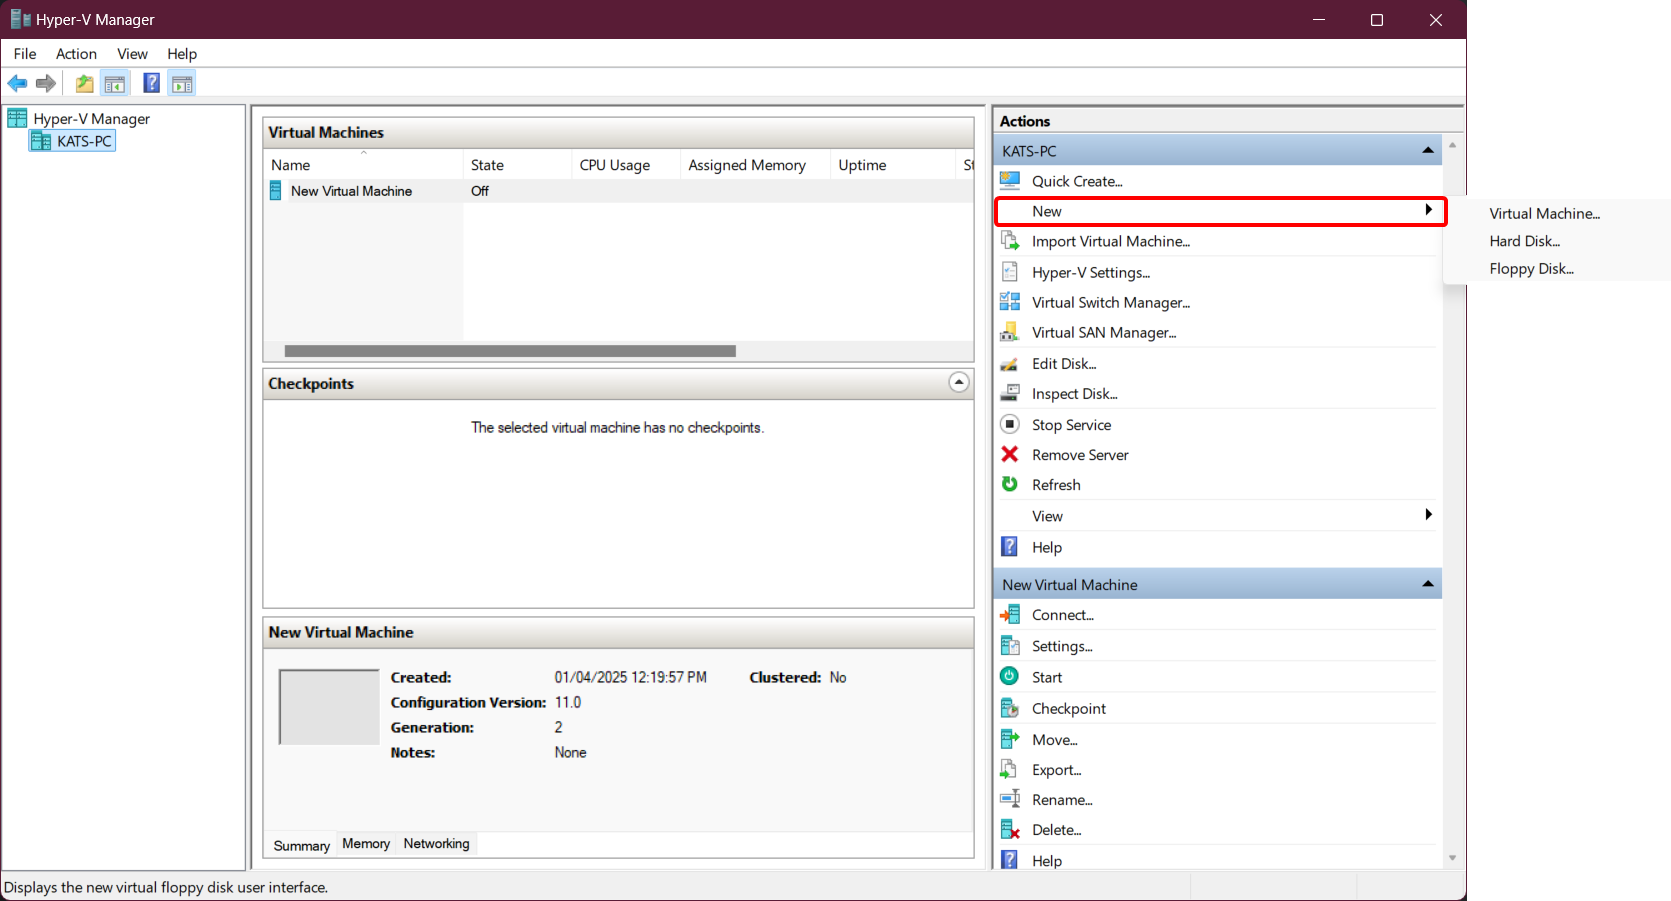Sort by the Name column header

pyautogui.click(x=364, y=165)
